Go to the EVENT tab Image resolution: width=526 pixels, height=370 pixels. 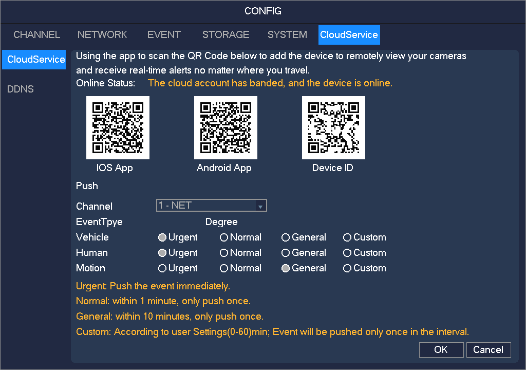[x=164, y=35]
